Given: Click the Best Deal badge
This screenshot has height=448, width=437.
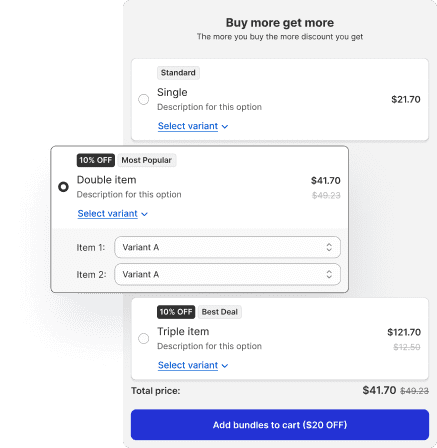Looking at the screenshot, I should pos(220,312).
